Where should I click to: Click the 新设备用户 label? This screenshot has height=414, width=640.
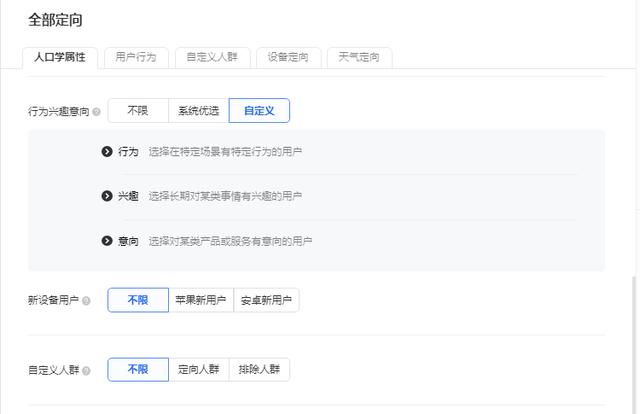(x=53, y=300)
